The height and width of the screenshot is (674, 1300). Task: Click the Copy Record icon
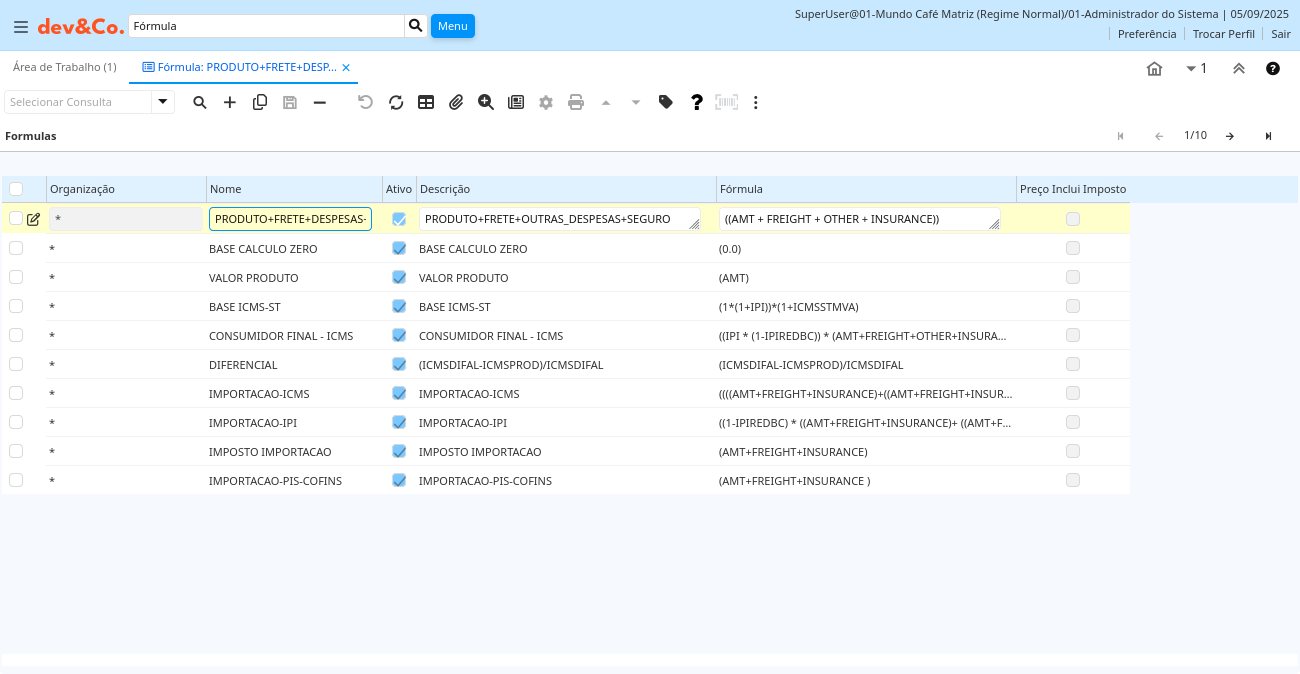click(260, 102)
